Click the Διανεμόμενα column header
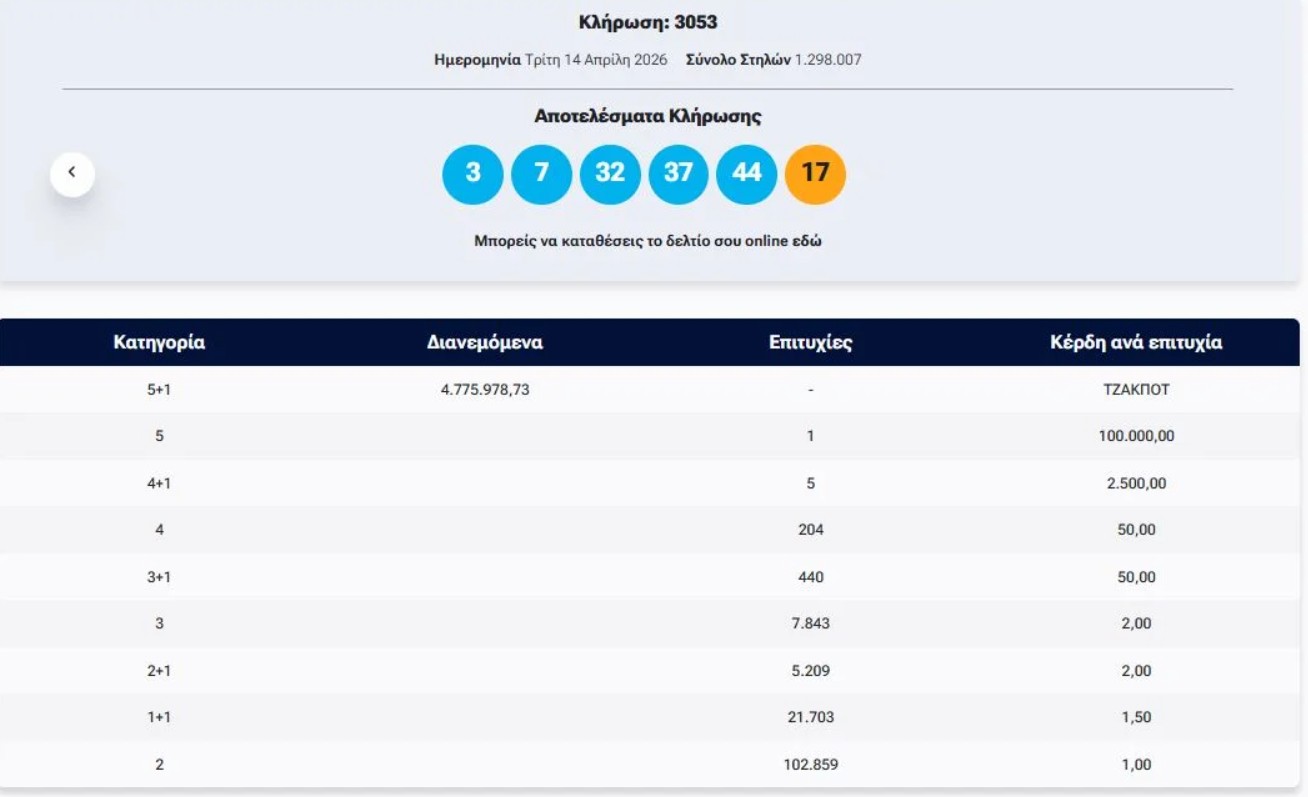This screenshot has height=797, width=1308. [x=485, y=343]
